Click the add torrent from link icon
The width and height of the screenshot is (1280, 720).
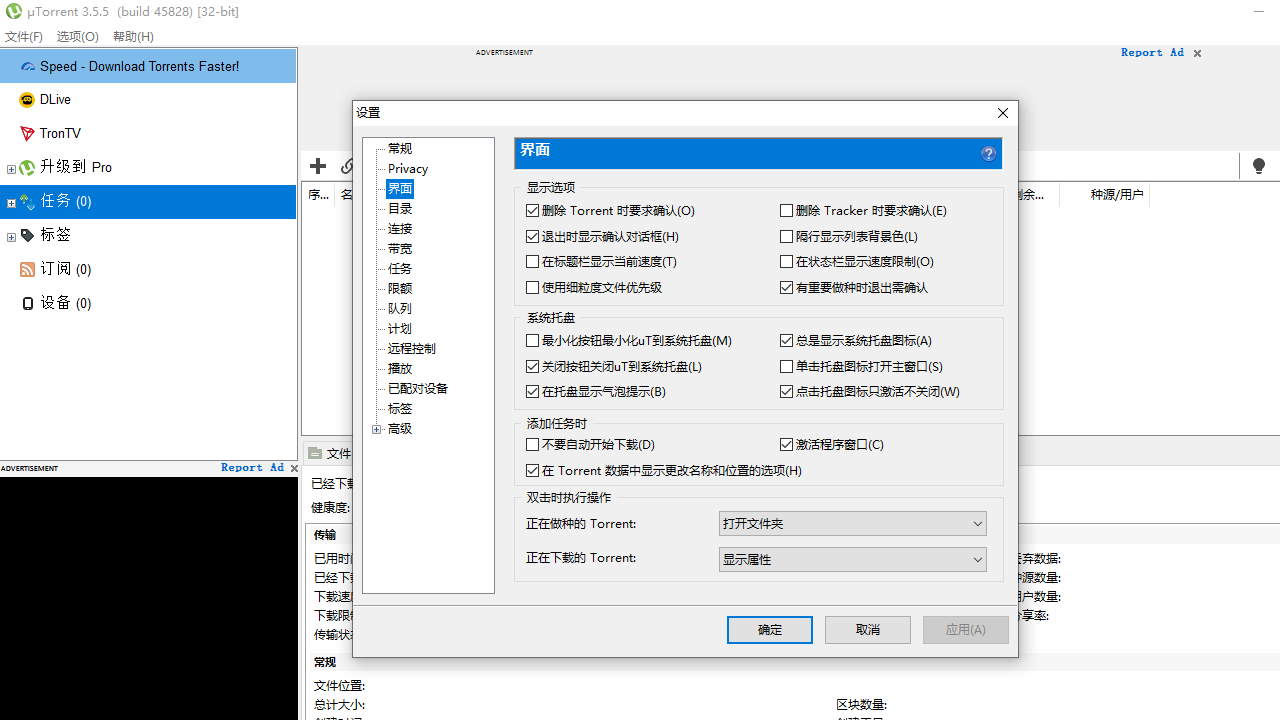[348, 166]
